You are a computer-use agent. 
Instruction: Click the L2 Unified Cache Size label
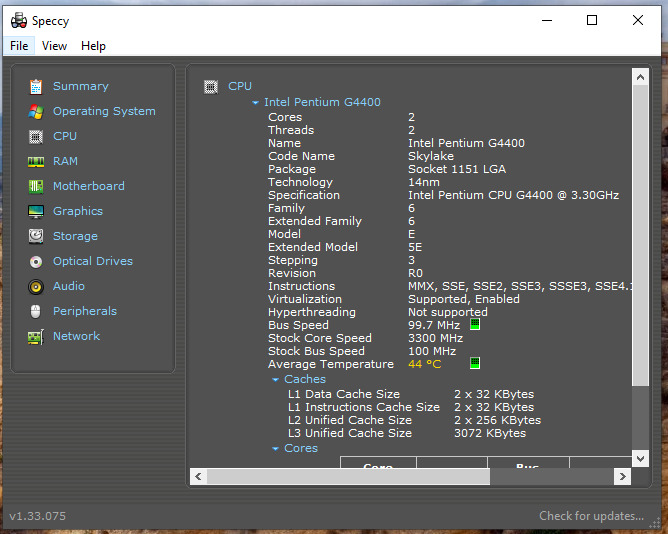350,420
